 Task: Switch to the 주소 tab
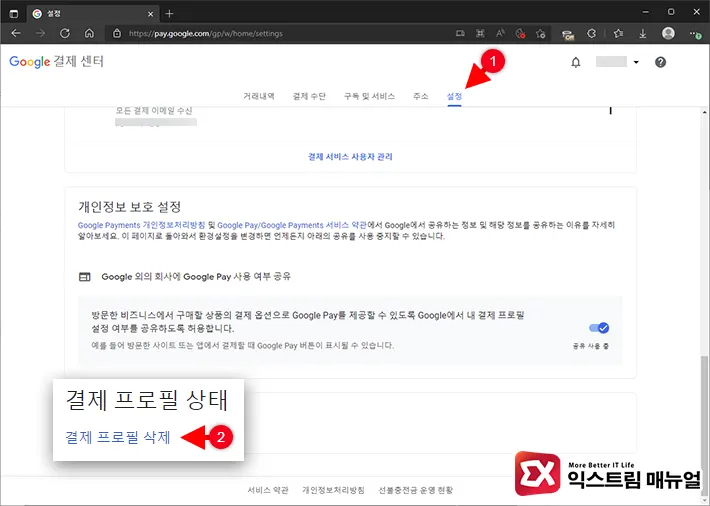click(420, 96)
